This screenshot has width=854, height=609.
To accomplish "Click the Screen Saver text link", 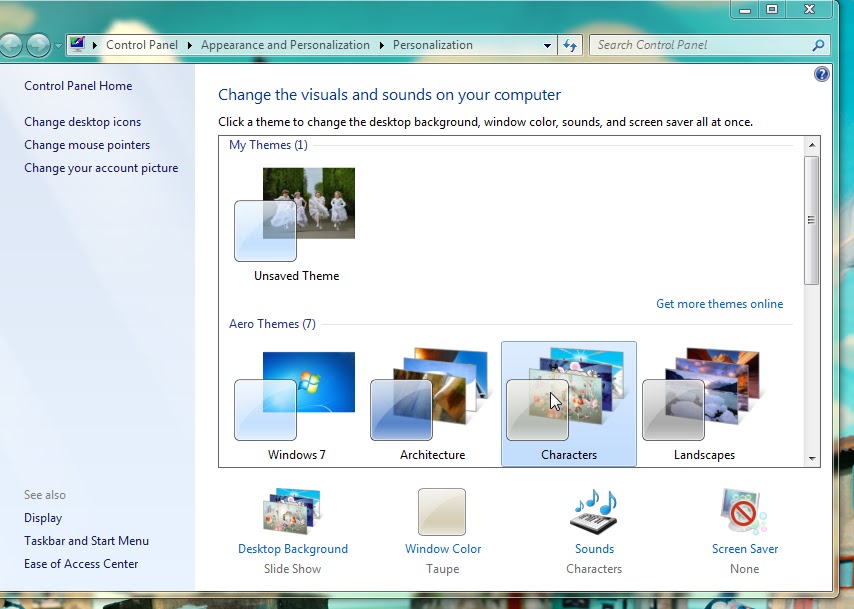I will click(x=745, y=549).
